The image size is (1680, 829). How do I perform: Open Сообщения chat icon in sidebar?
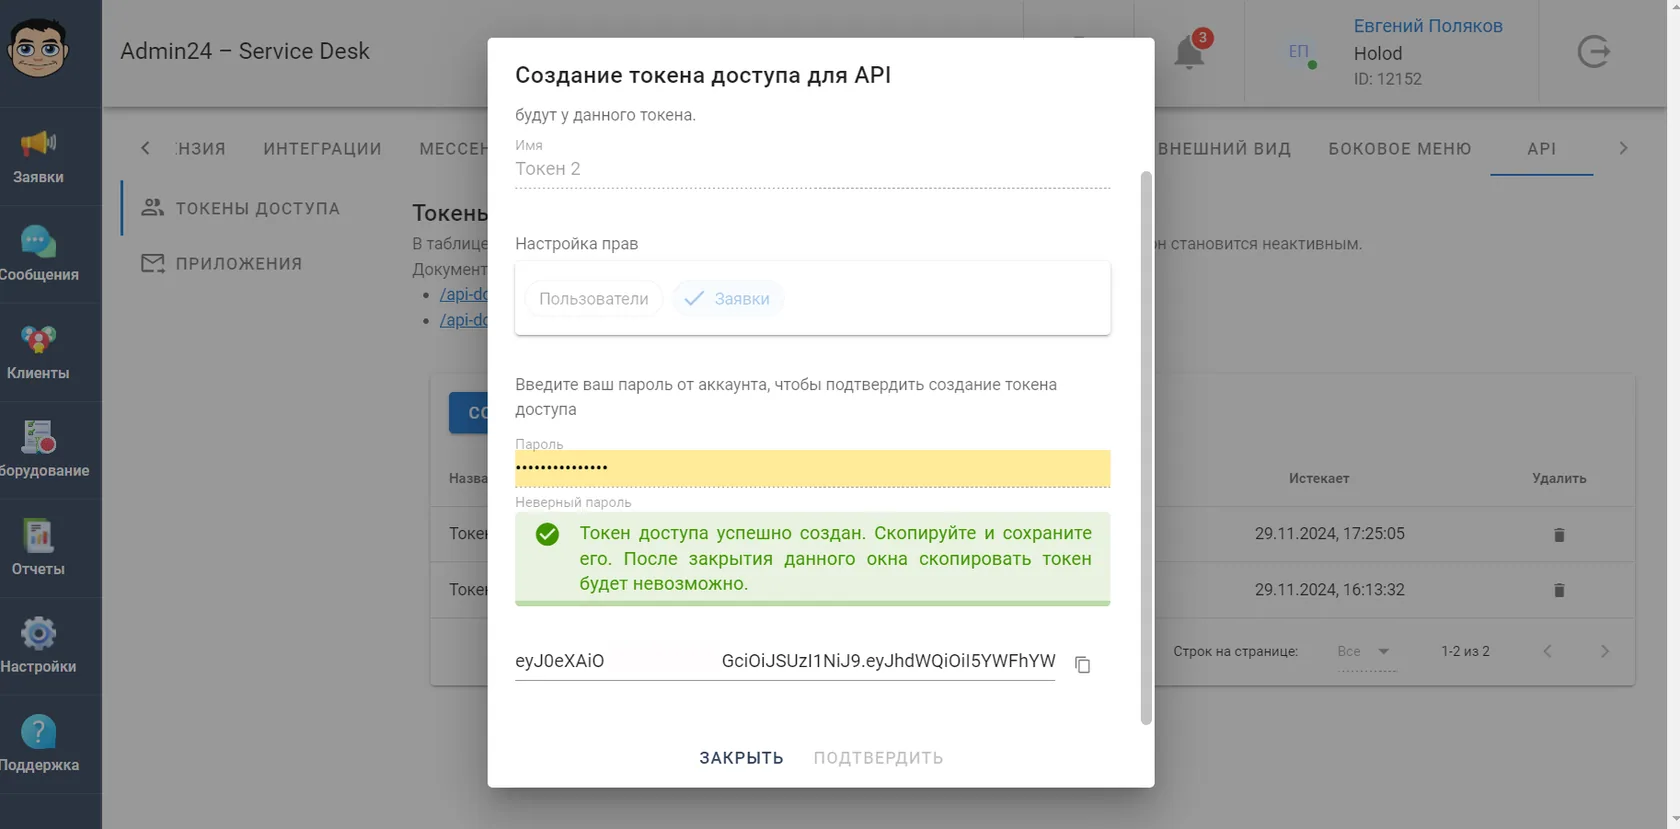tap(38, 242)
